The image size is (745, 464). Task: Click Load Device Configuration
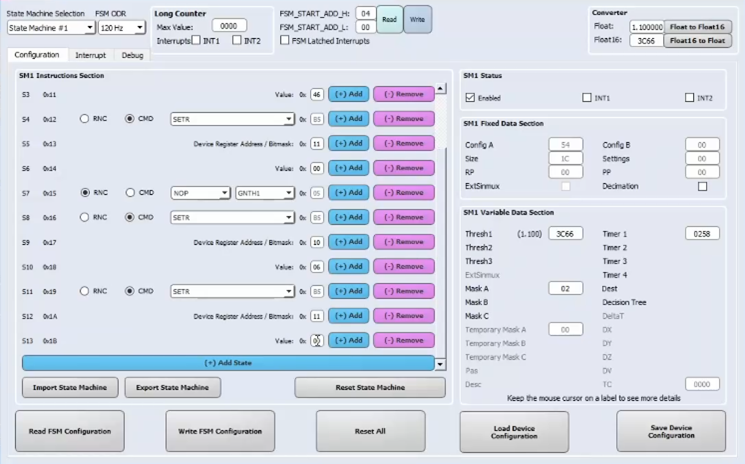pos(514,432)
